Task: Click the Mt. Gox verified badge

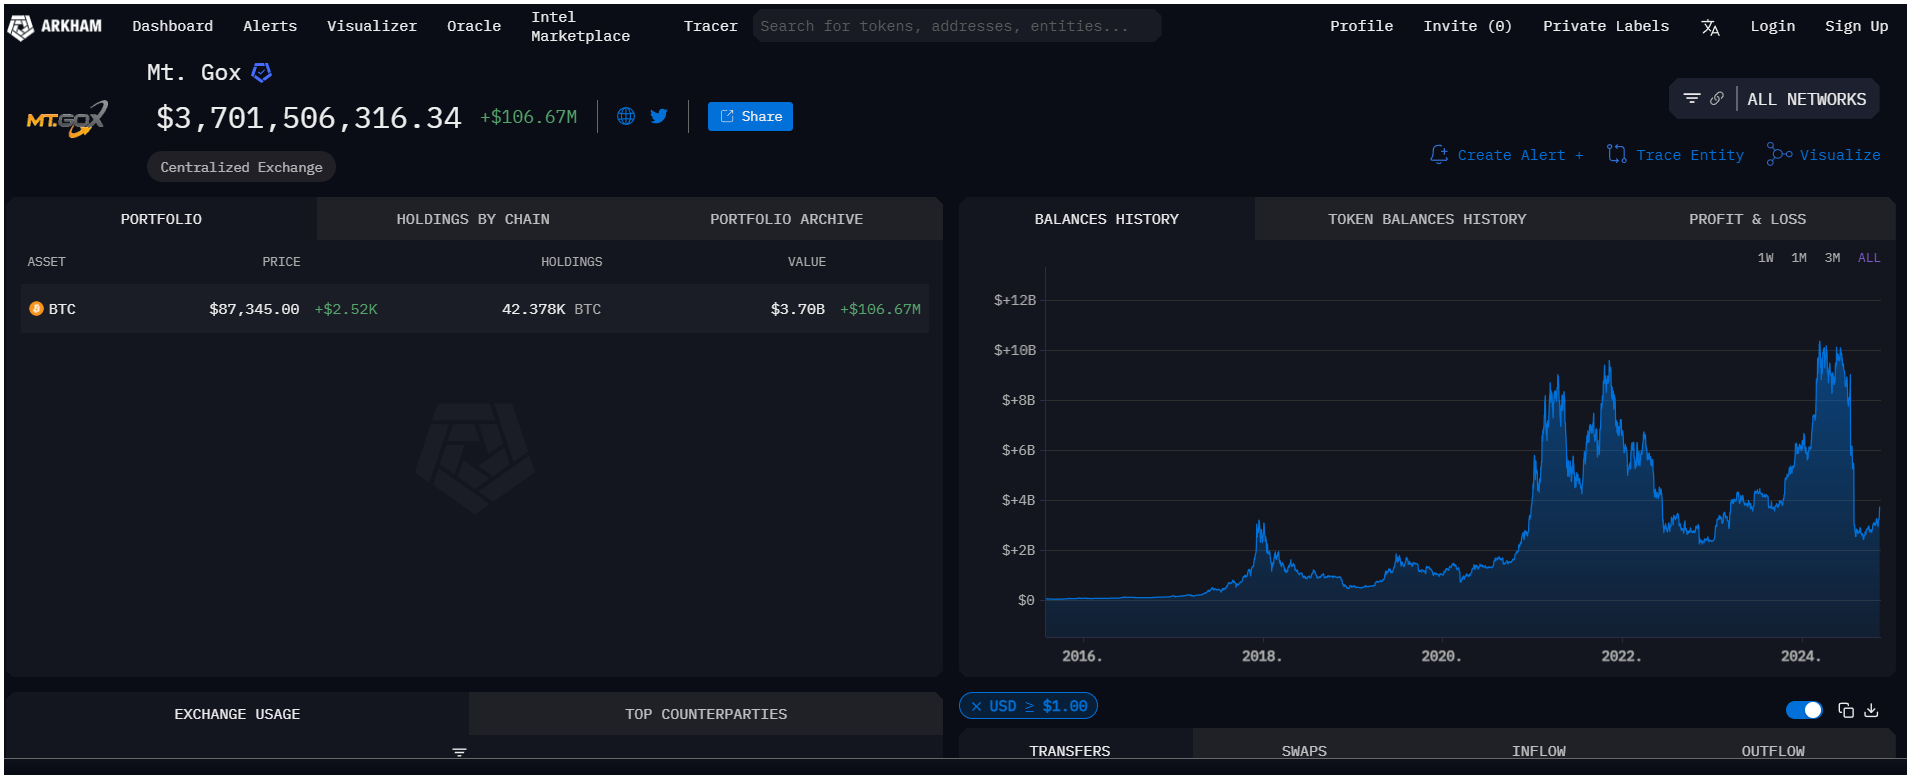Action: point(262,72)
